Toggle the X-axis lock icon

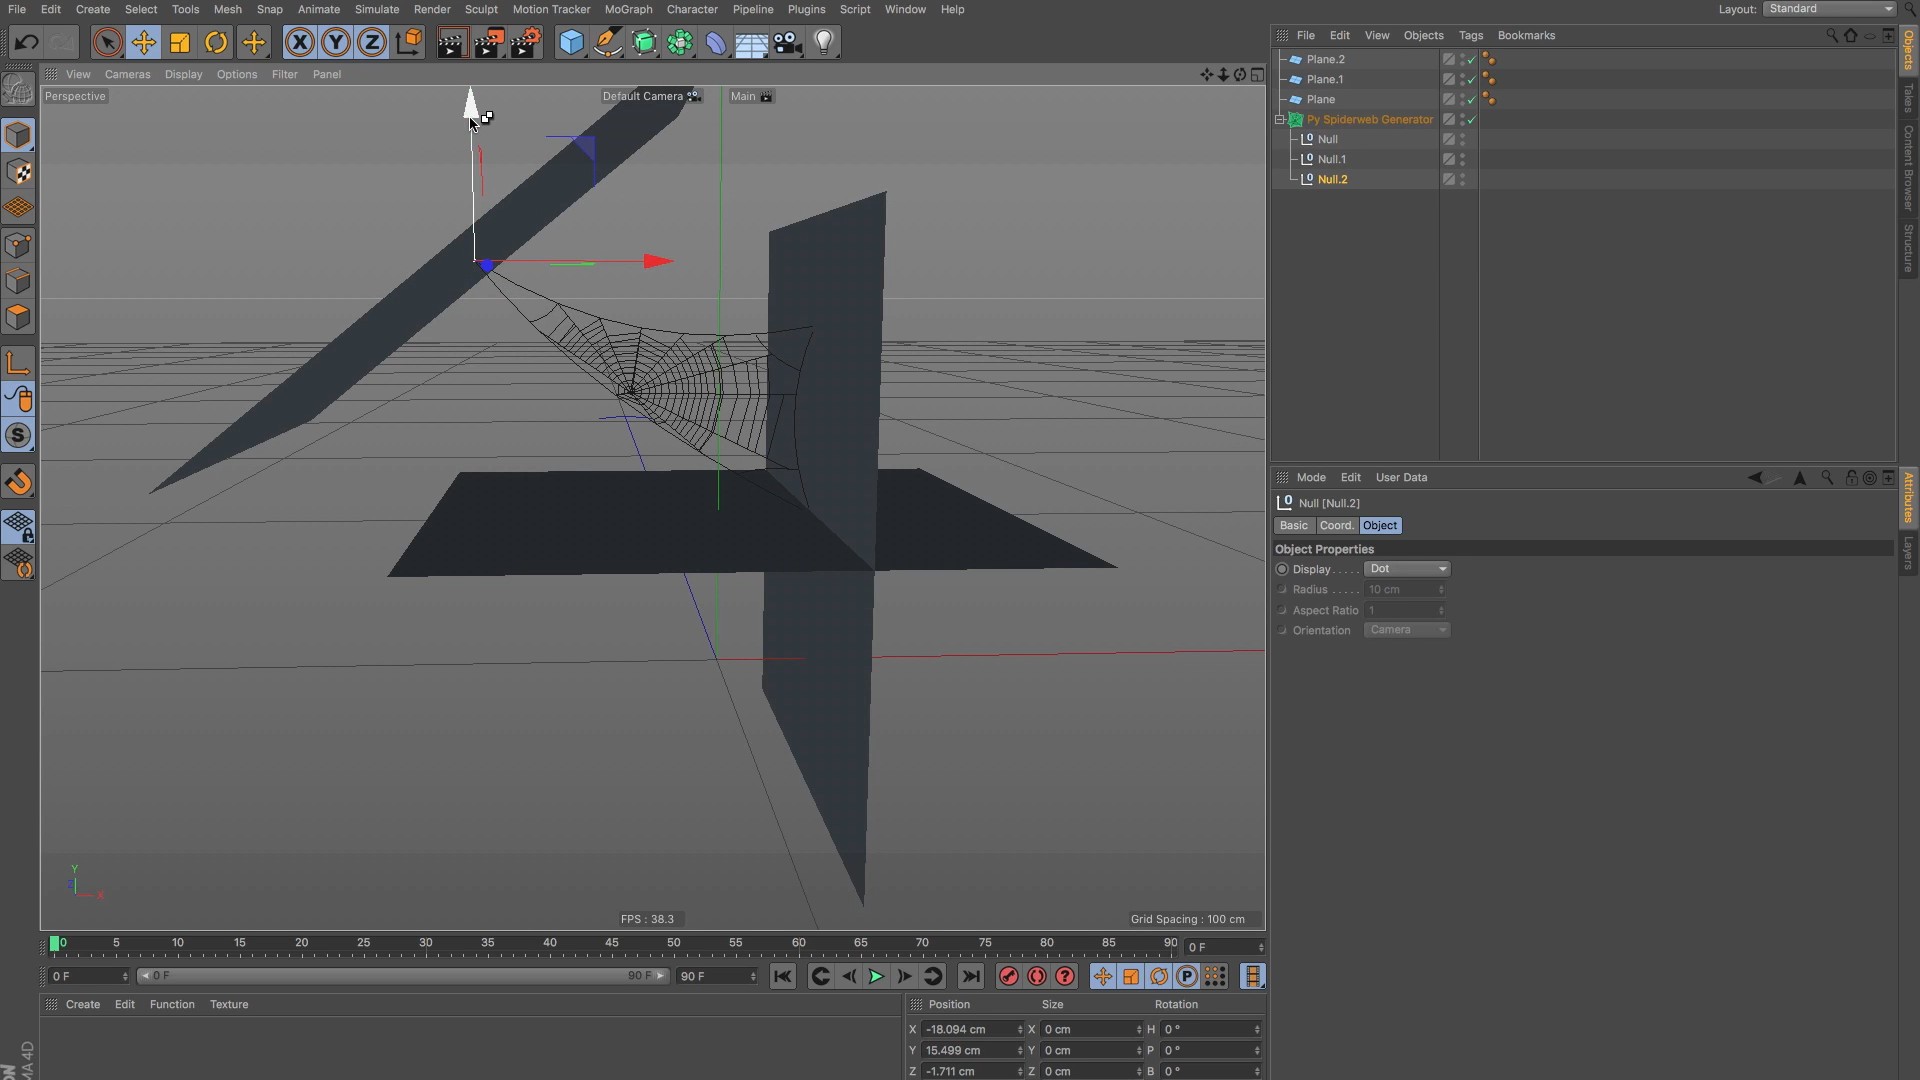pyautogui.click(x=299, y=42)
